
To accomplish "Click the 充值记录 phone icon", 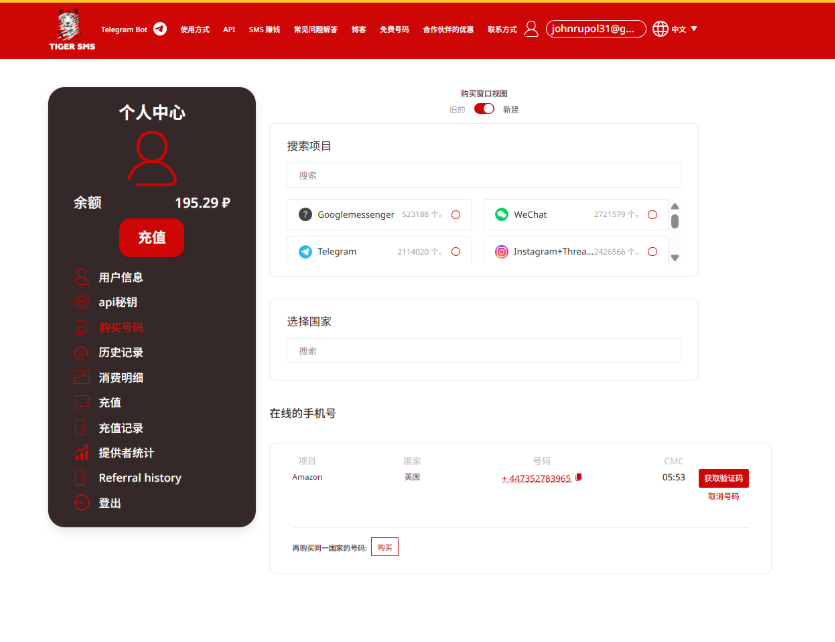I will point(81,427).
